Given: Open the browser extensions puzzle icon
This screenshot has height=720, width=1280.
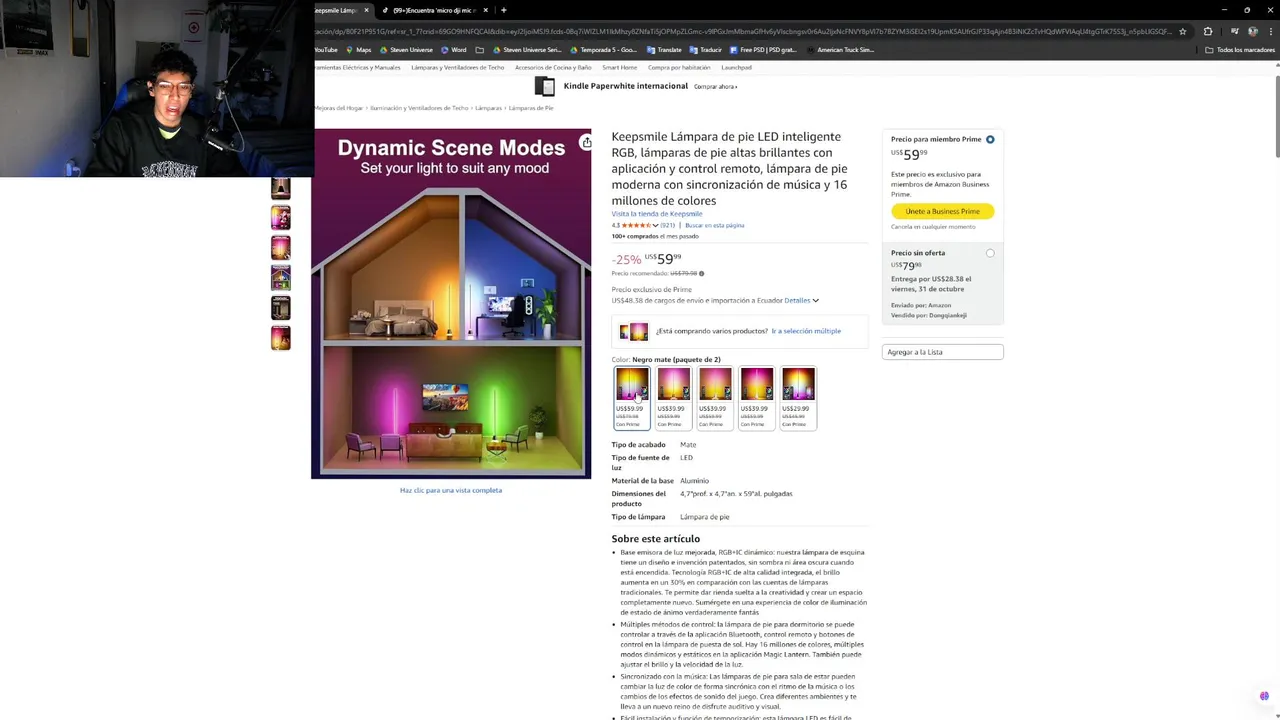Looking at the screenshot, I should tap(1208, 31).
